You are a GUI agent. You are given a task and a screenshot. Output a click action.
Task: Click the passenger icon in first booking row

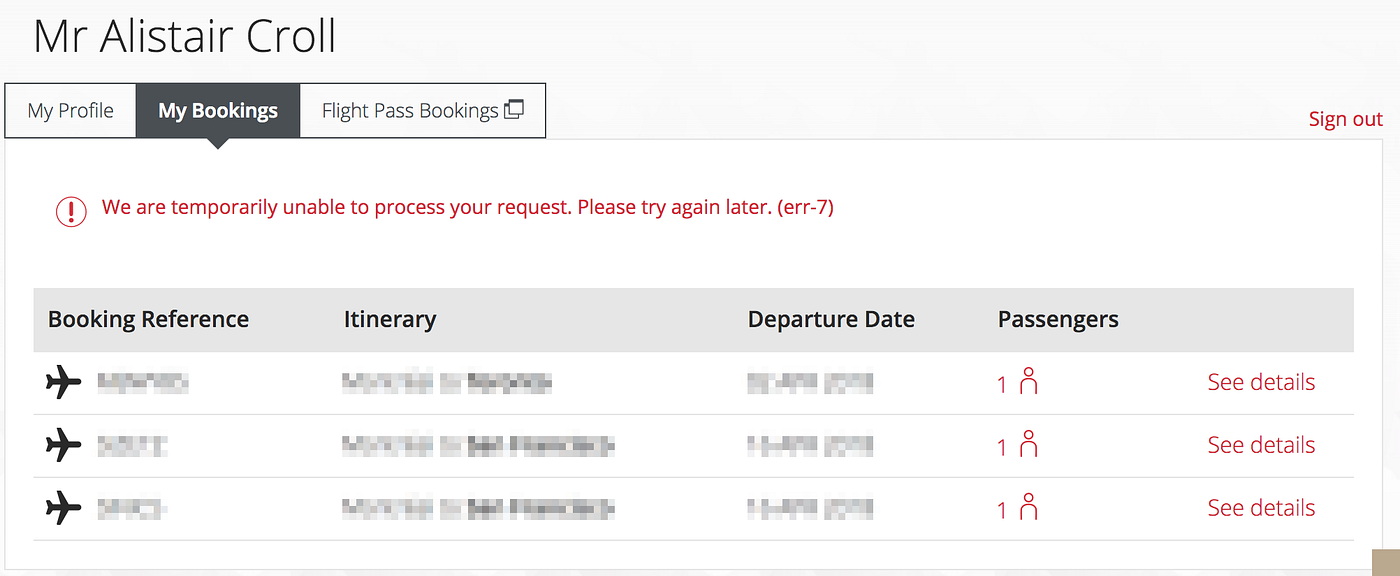(x=1028, y=382)
